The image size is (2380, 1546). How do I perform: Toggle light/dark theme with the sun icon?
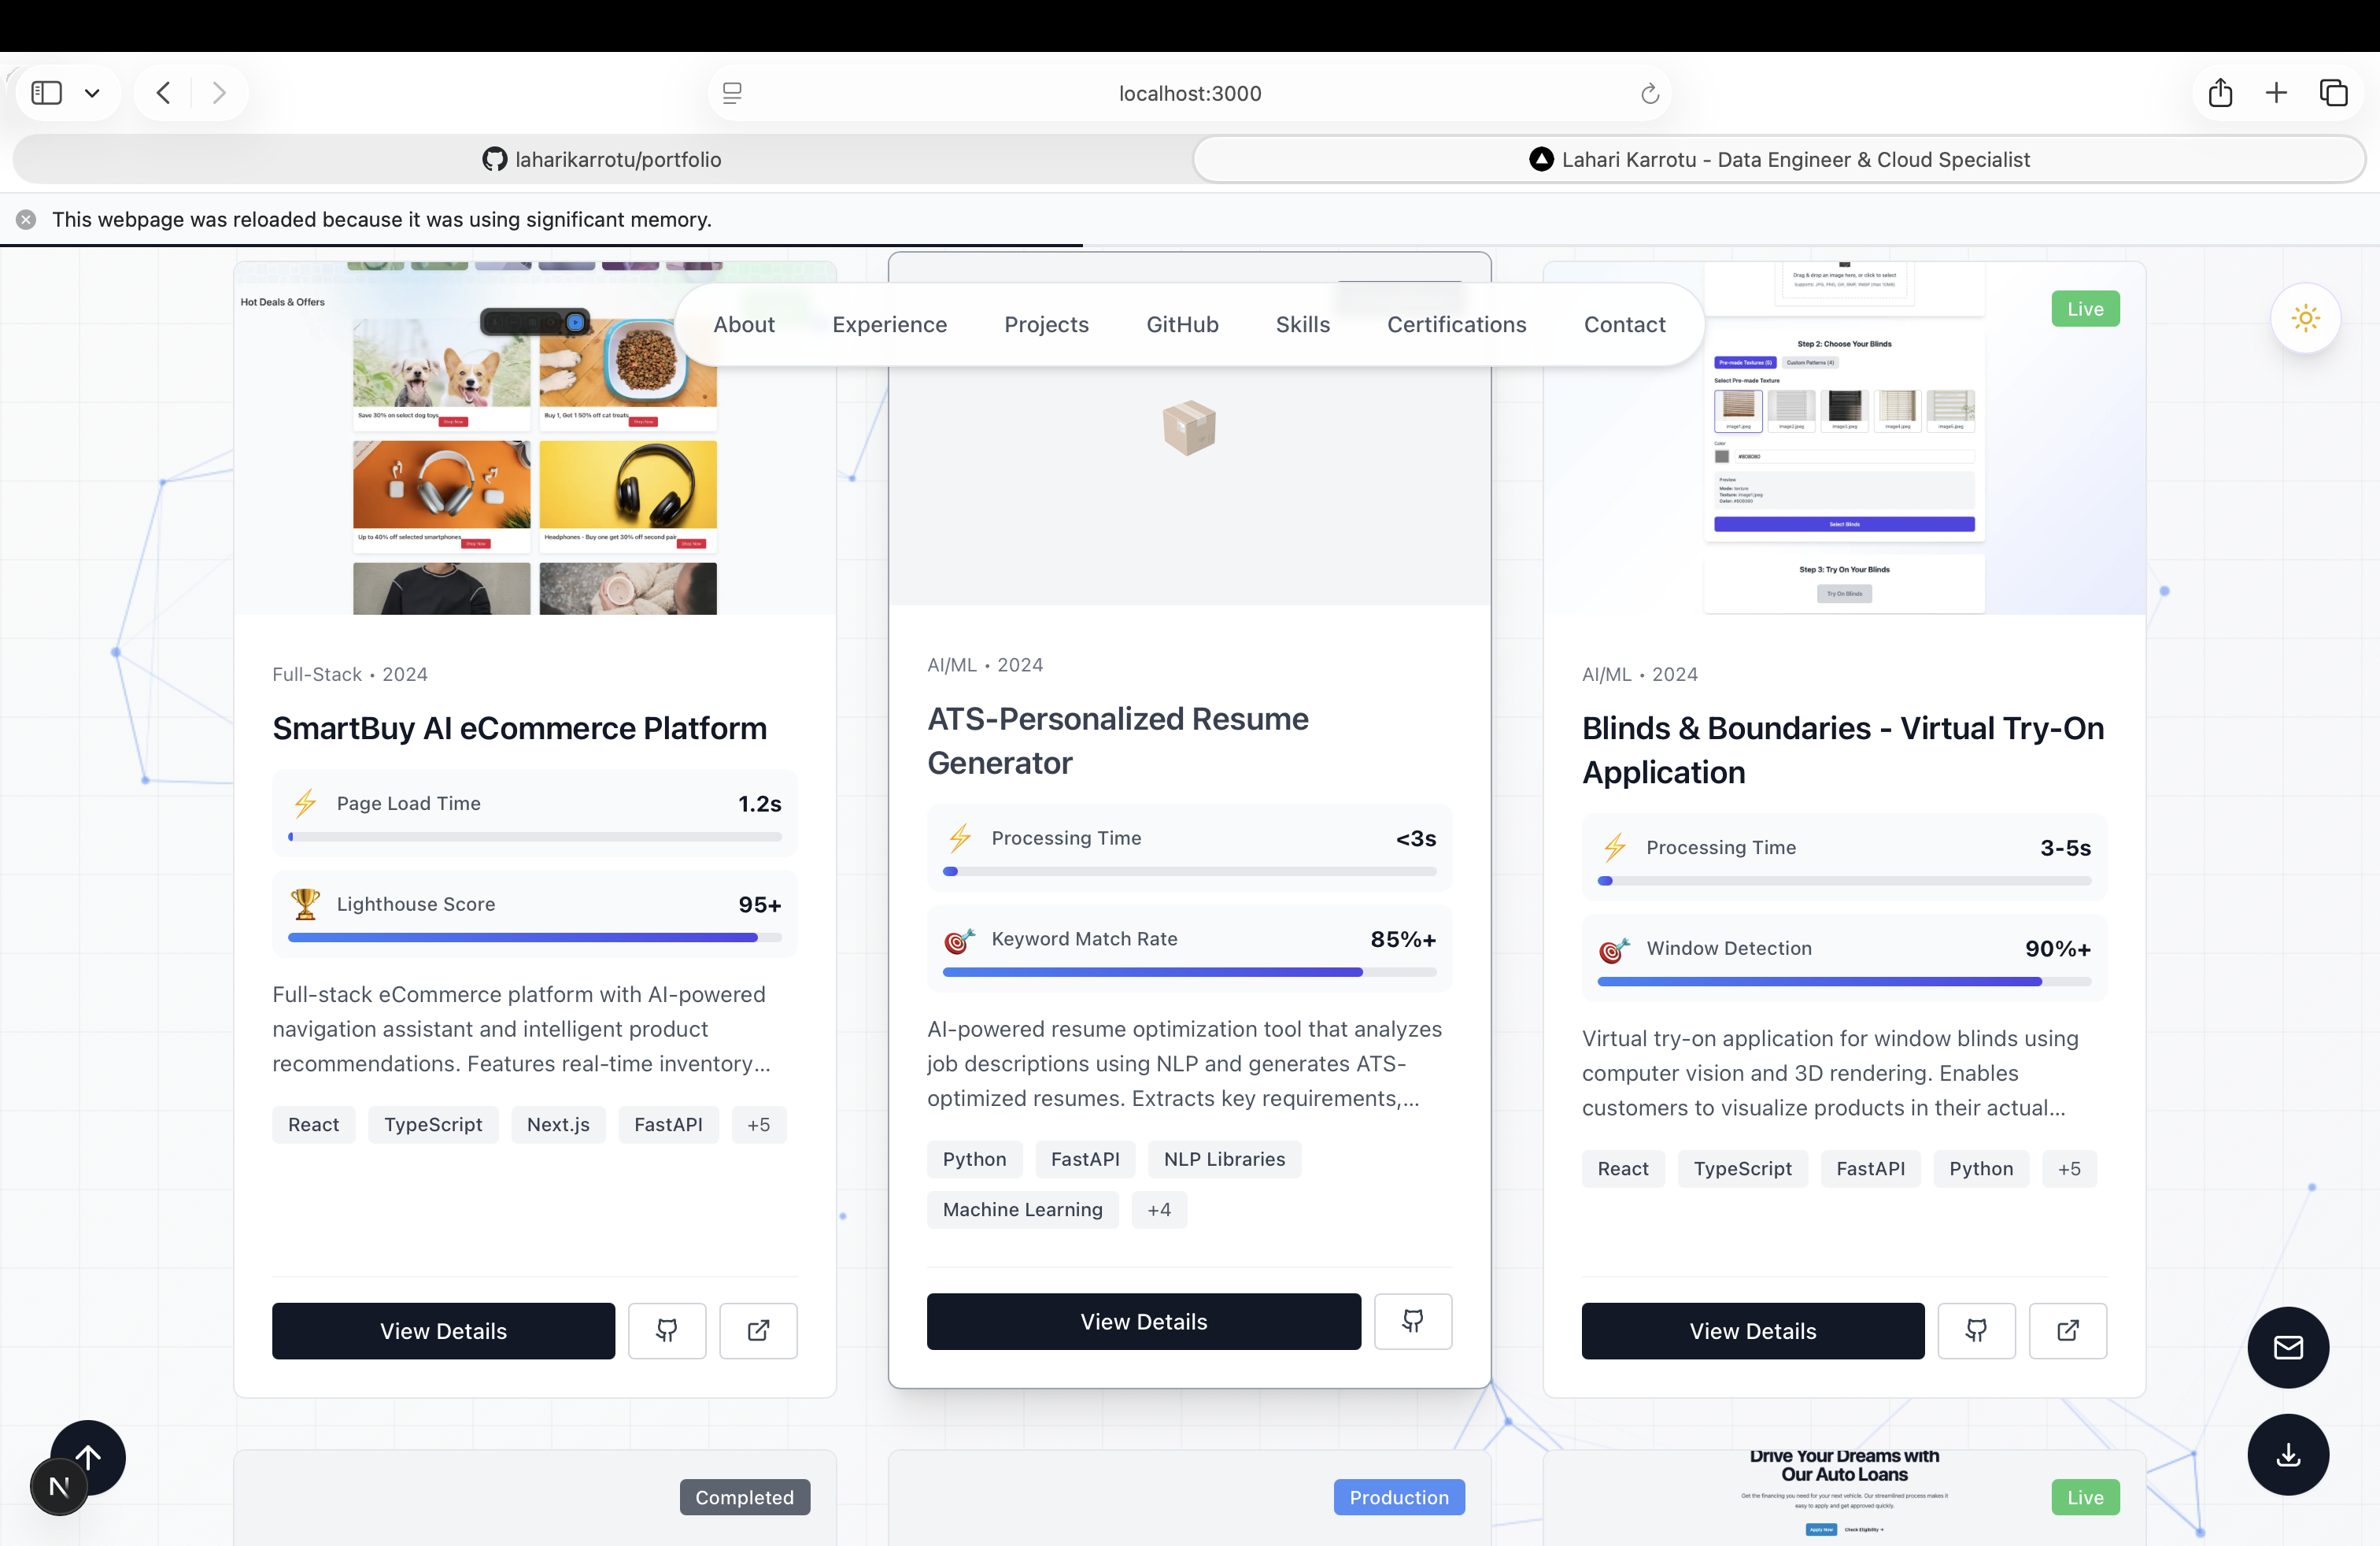tap(2305, 318)
